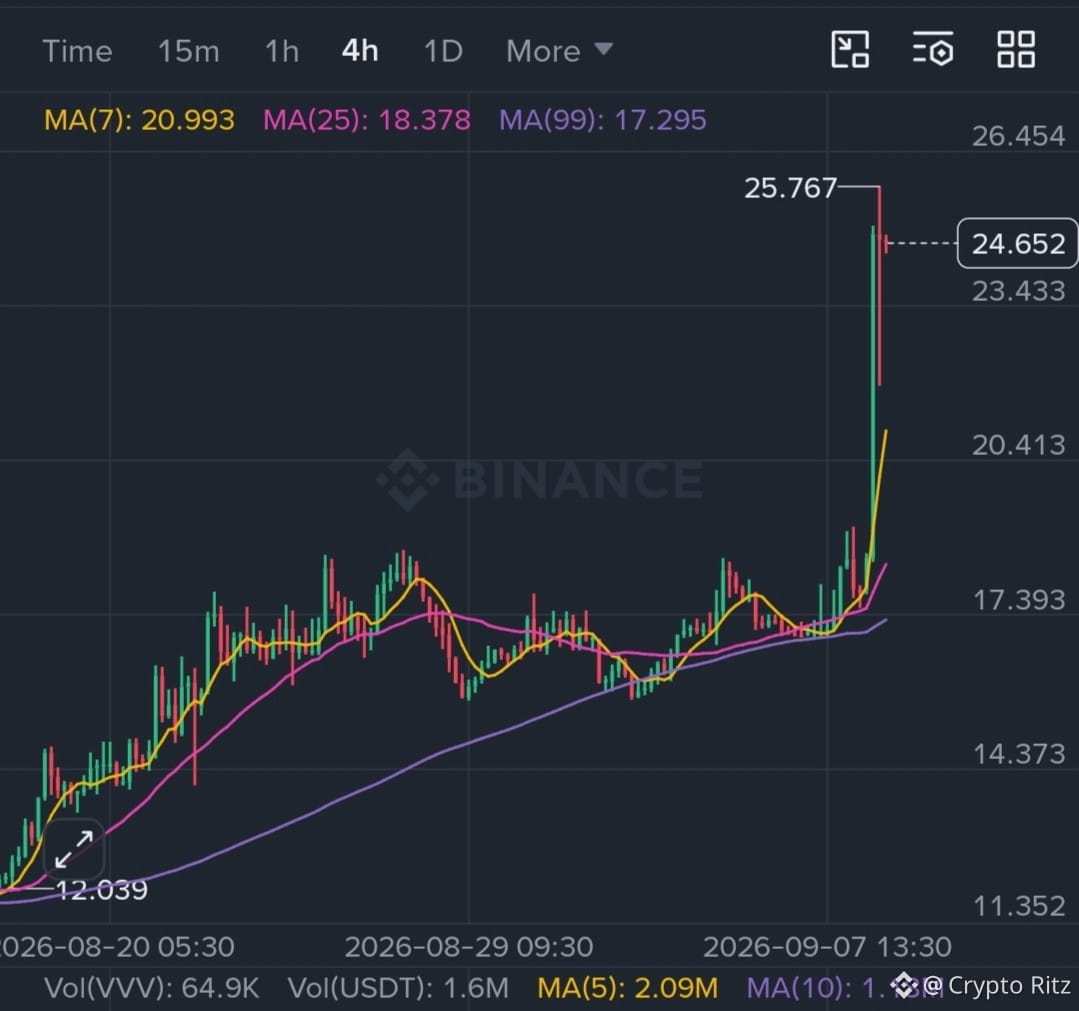The height and width of the screenshot is (1011, 1079).
Task: Click the Binance logo beside Crypto Ritz
Action: (x=904, y=985)
